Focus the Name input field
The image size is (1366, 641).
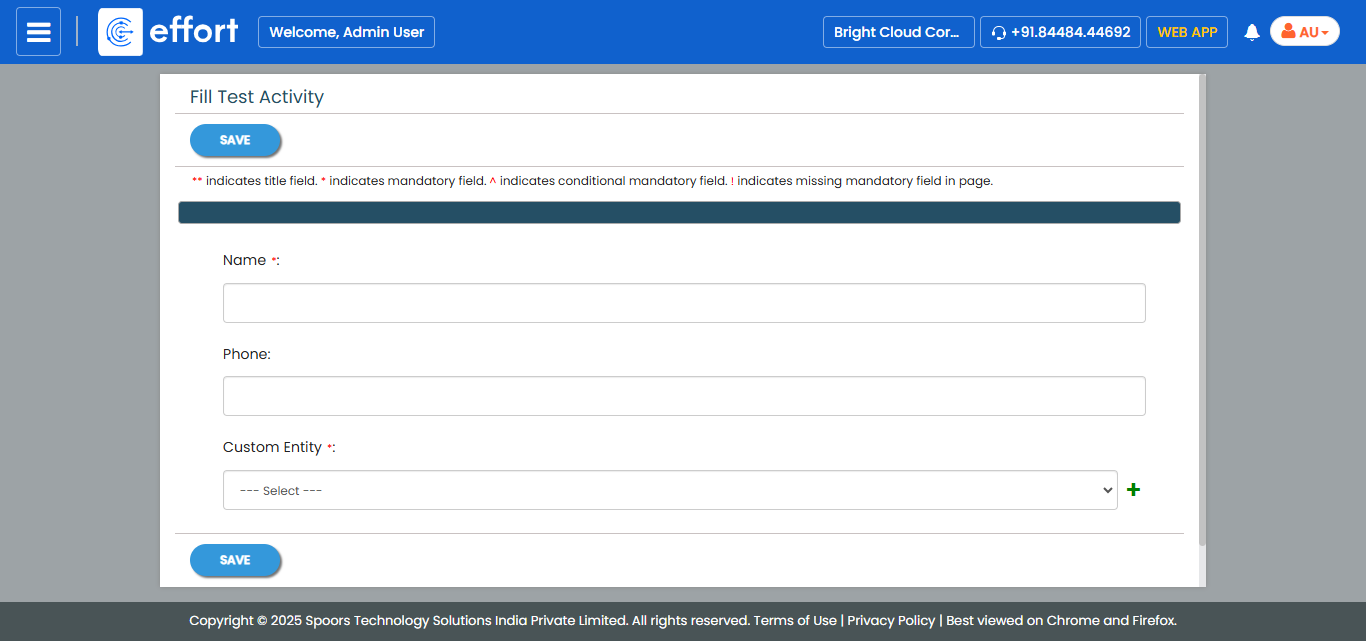coord(683,303)
